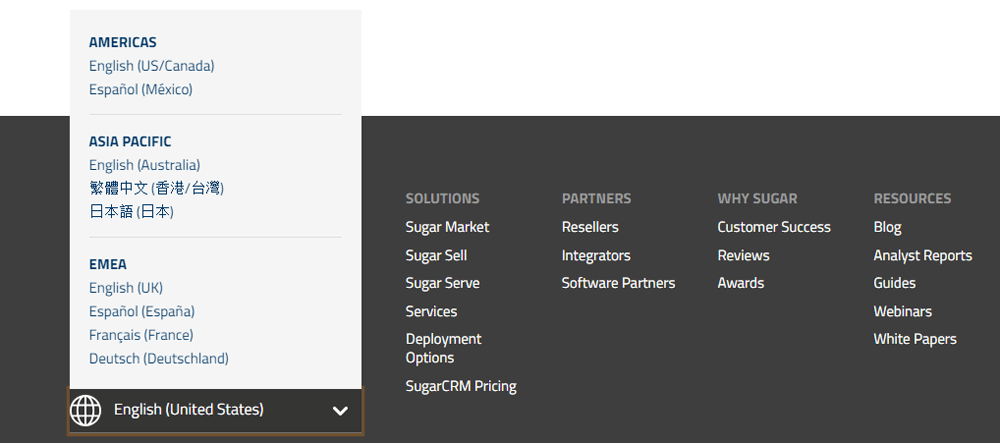Screen dimensions: 1000x443
Task: Open the Blog link
Action: (x=888, y=227)
